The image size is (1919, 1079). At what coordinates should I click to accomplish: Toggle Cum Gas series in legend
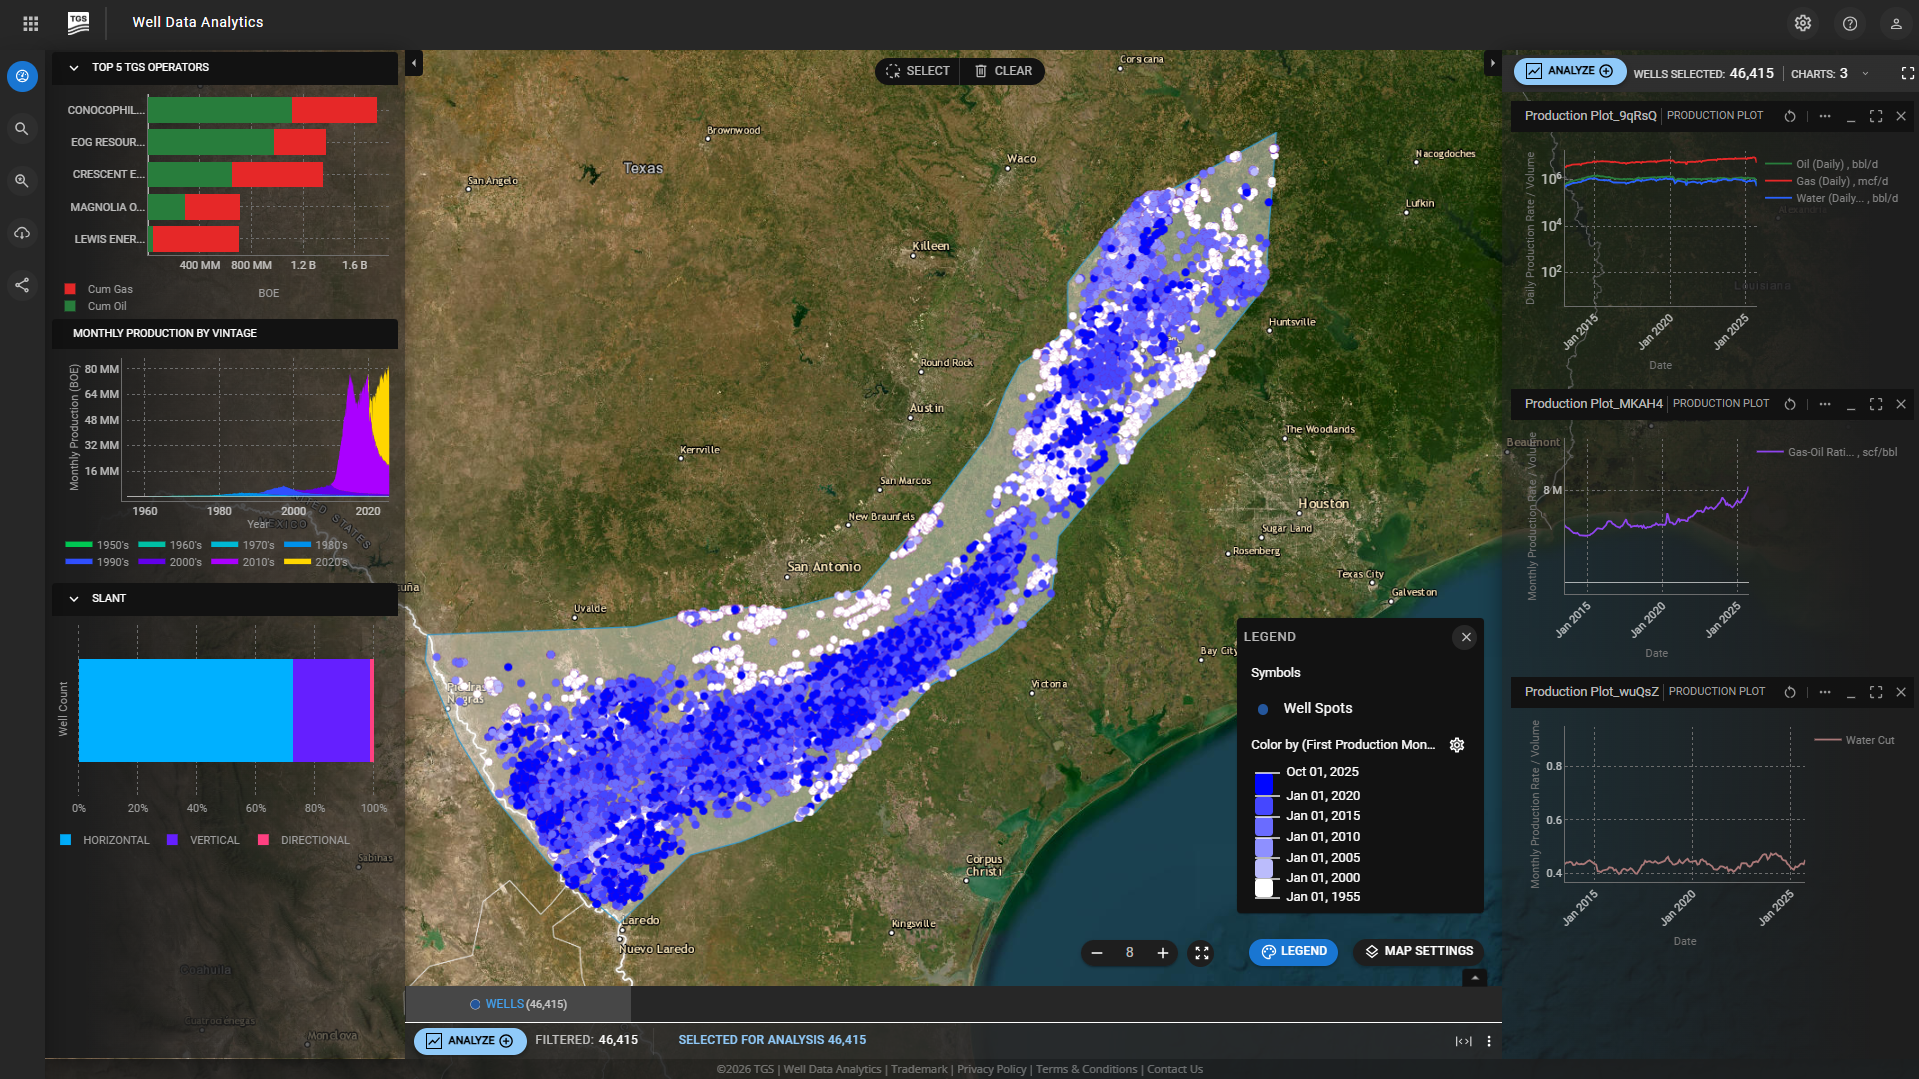tap(99, 289)
